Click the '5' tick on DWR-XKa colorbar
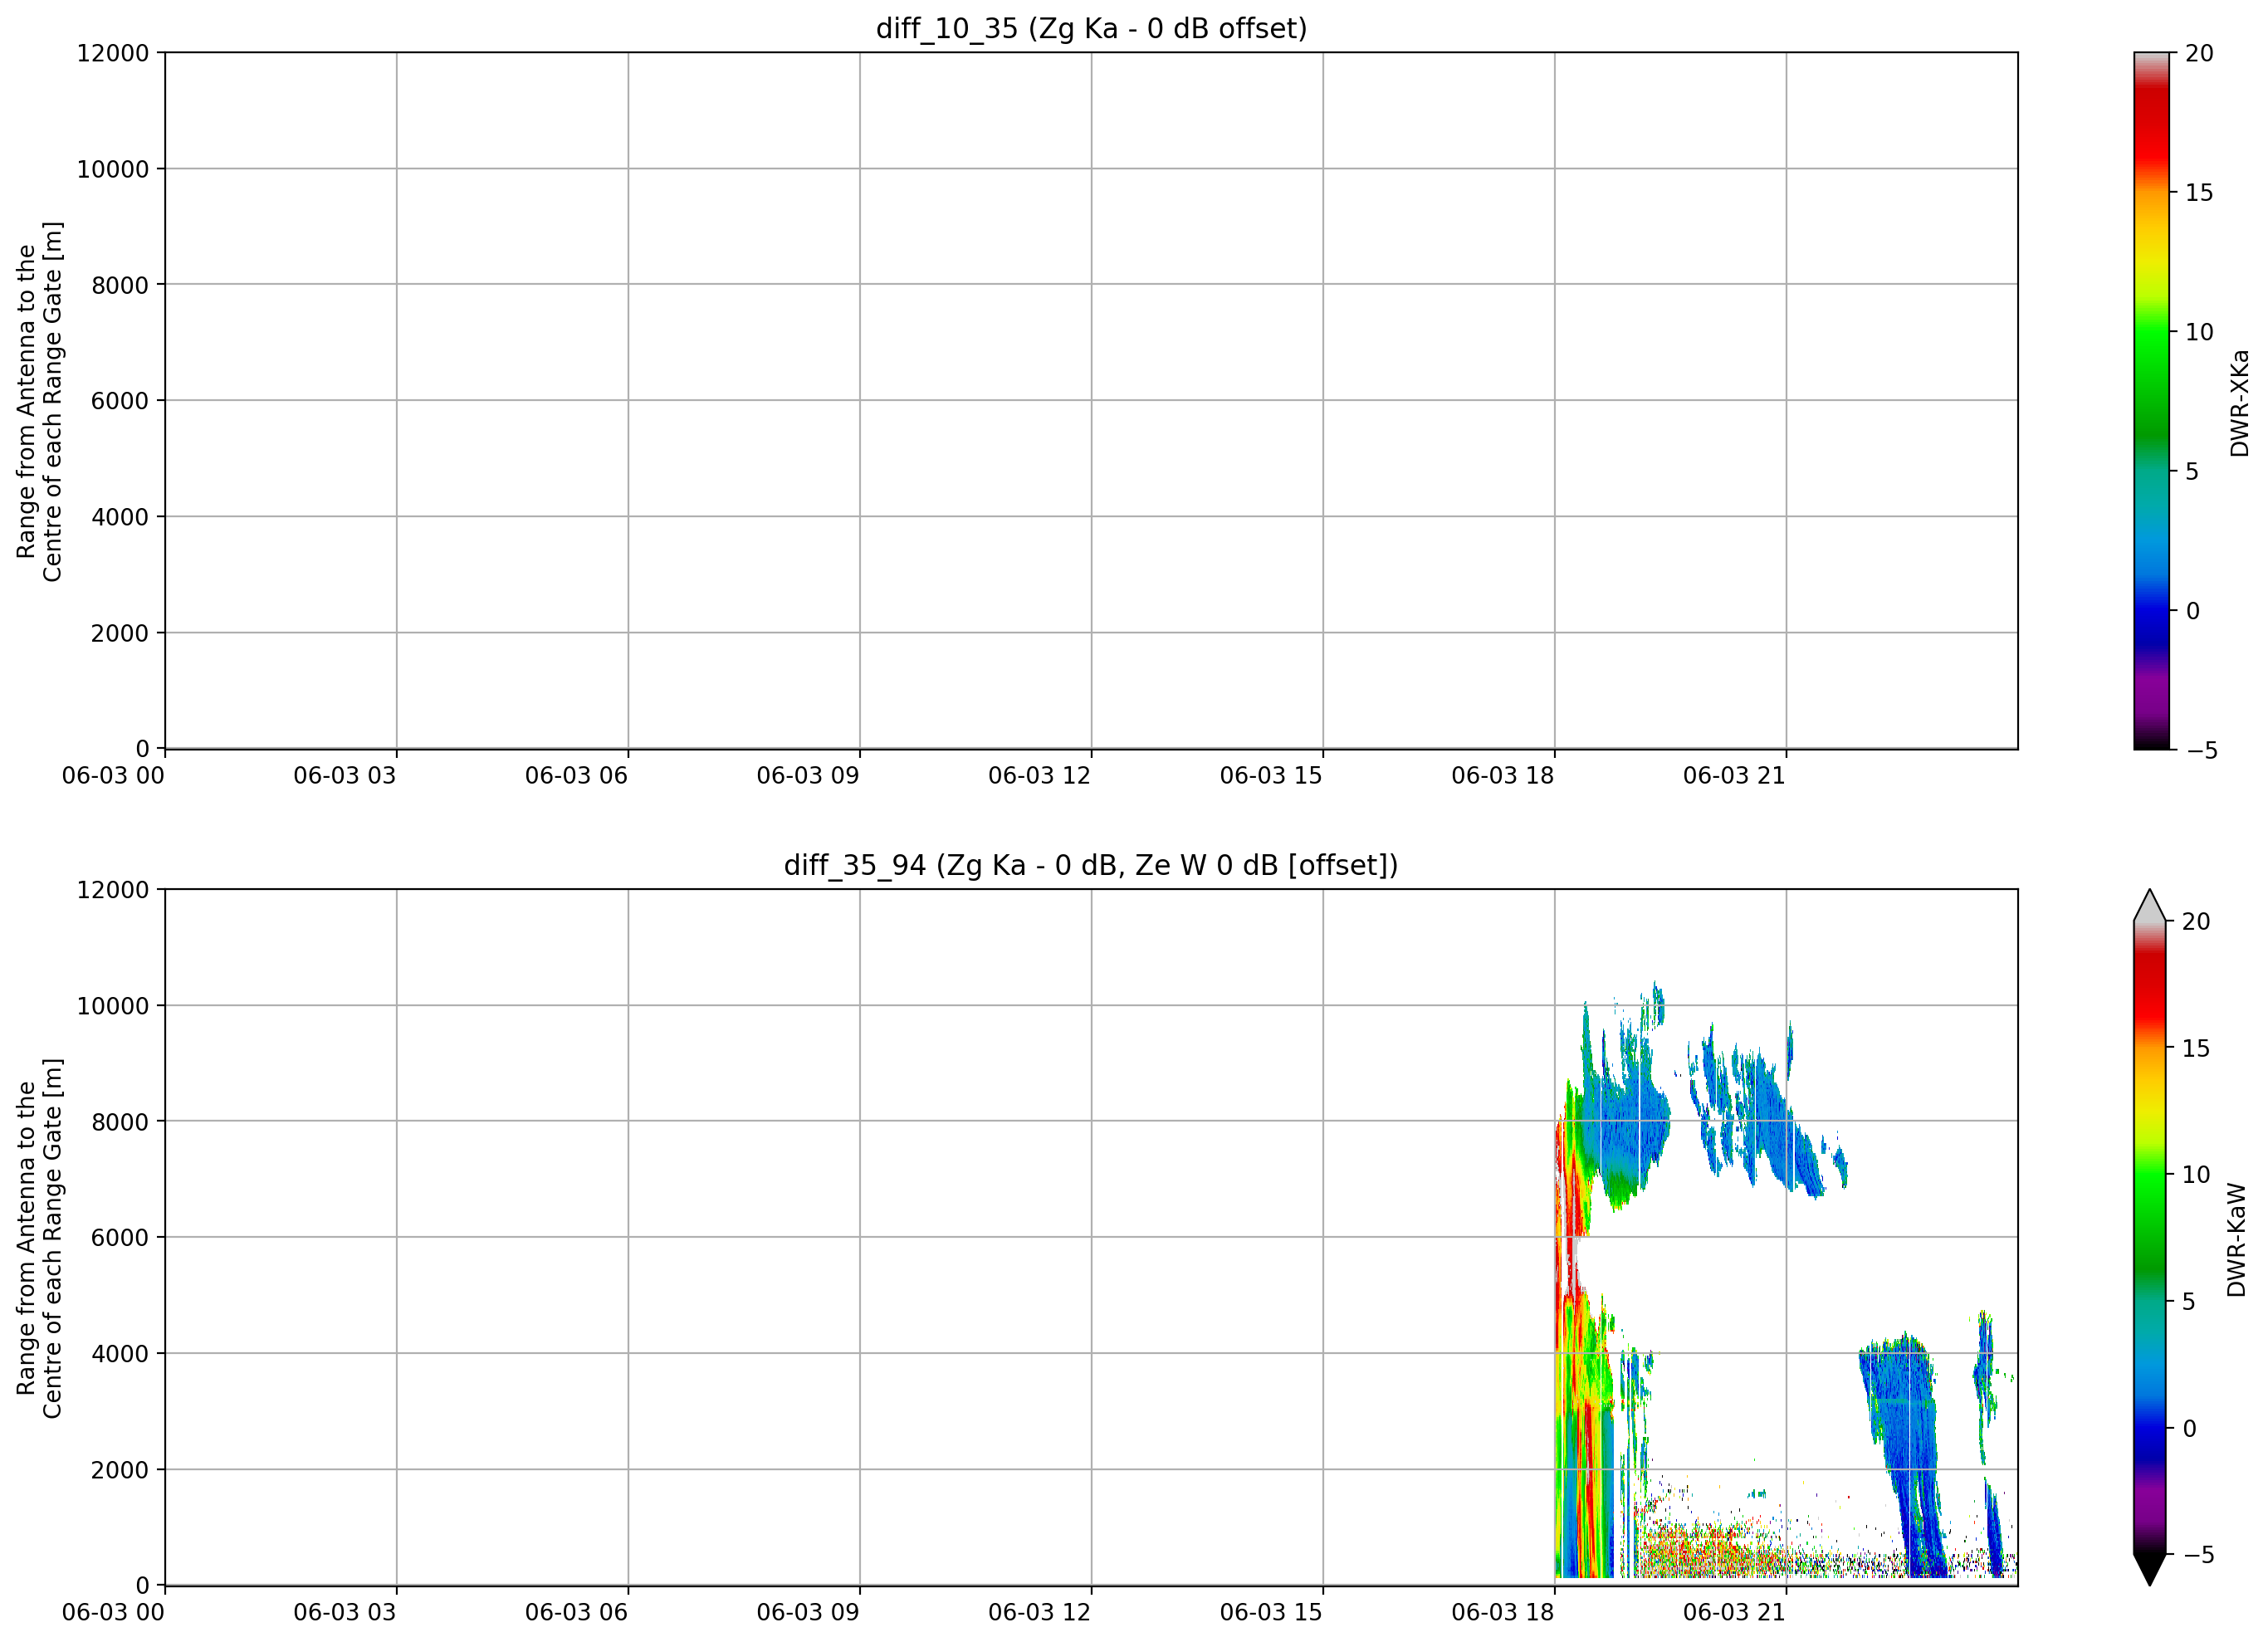Image resolution: width=2268 pixels, height=1642 pixels. point(2192,471)
